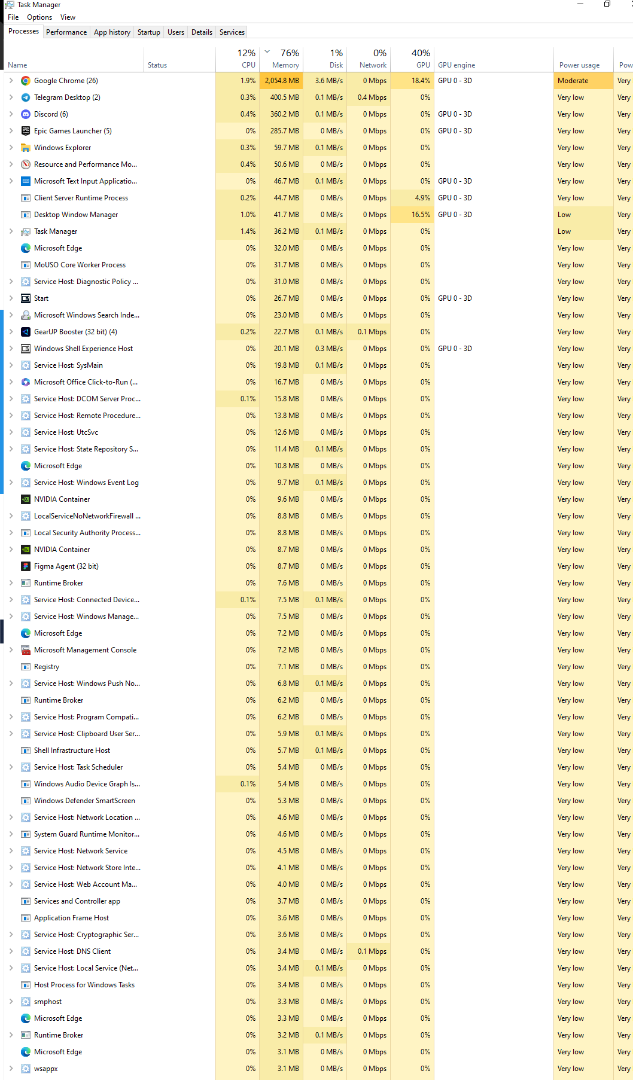Click the Client Server Runtime Process icon
The image size is (633, 1080).
pos(25,198)
